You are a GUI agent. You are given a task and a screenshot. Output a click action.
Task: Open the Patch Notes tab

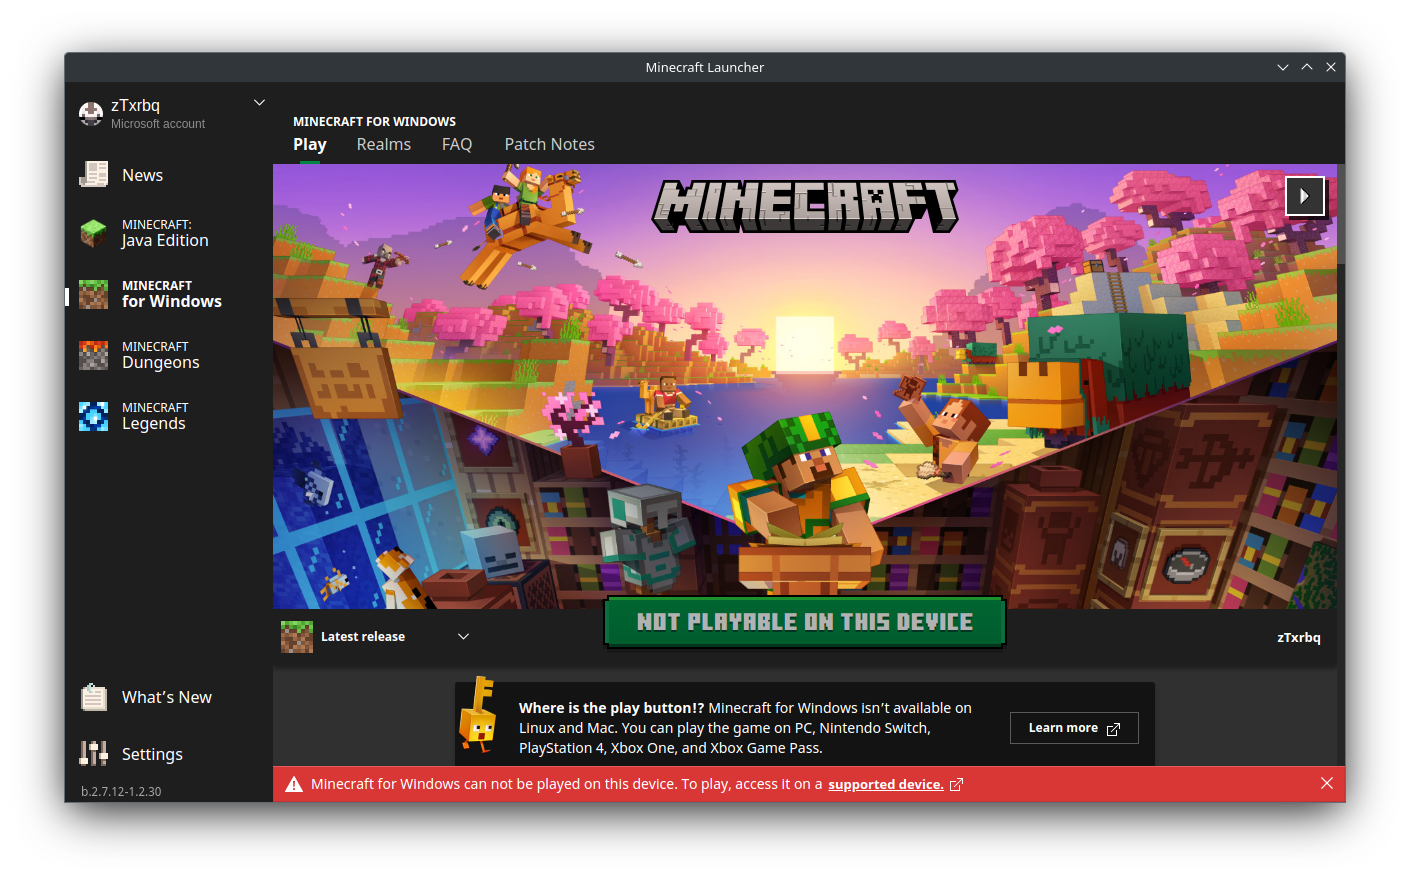[x=550, y=145]
